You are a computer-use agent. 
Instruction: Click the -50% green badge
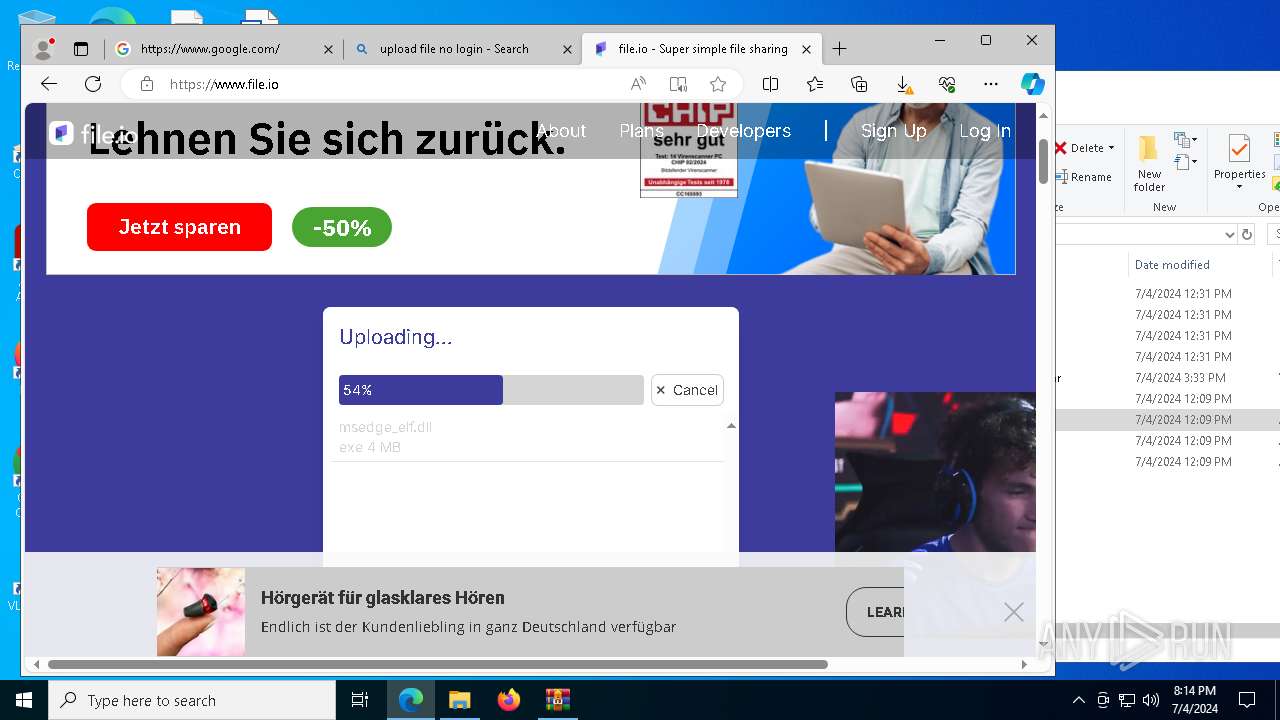click(342, 228)
